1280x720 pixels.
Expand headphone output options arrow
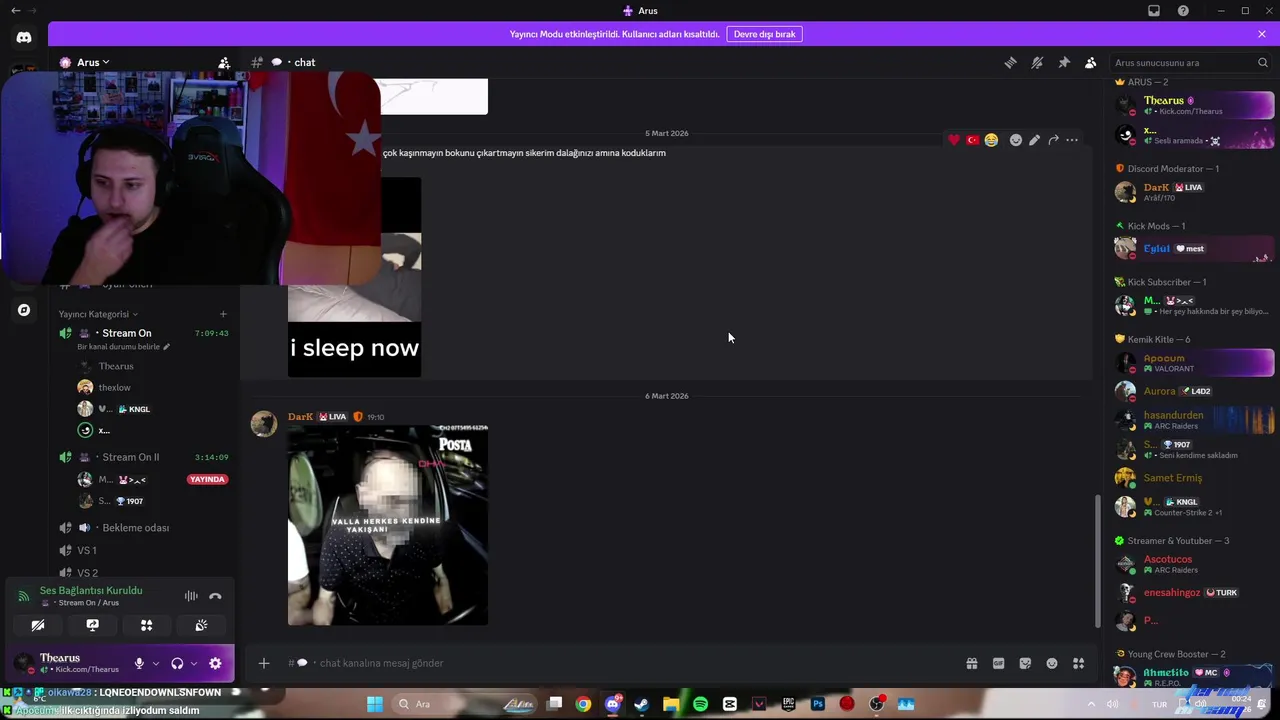point(193,663)
